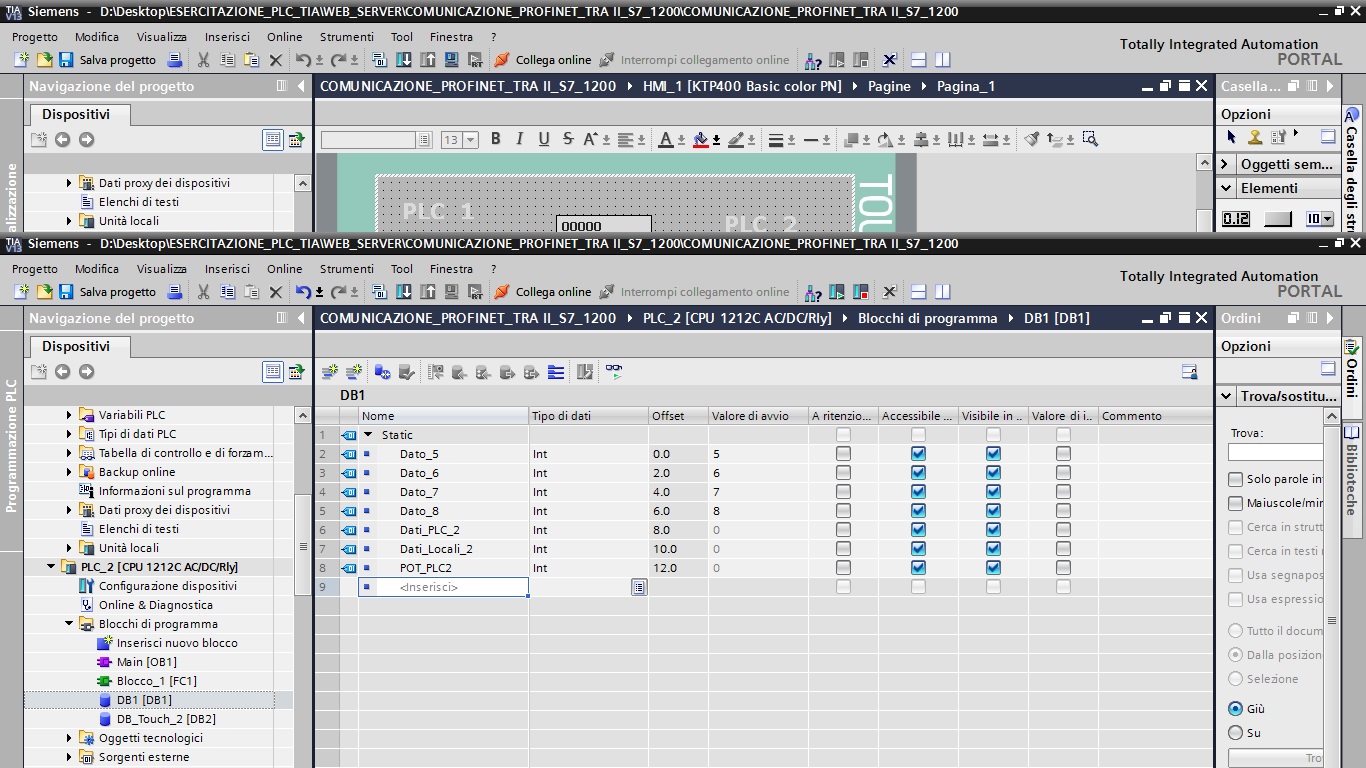Click Collega online in the lower window
Image resolution: width=1366 pixels, height=768 pixels.
coord(543,292)
